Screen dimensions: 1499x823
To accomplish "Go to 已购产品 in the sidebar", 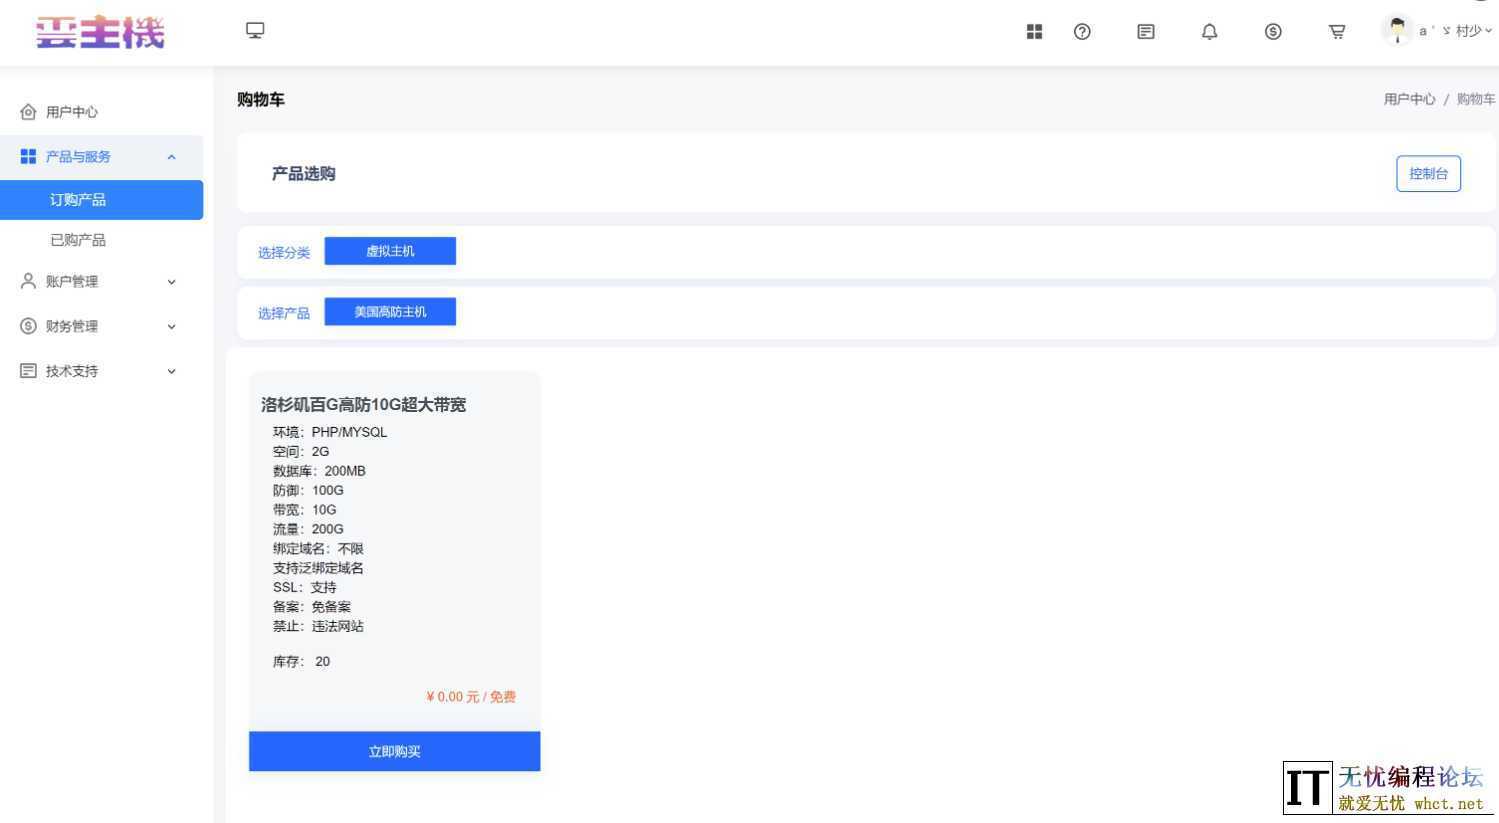I will (78, 240).
